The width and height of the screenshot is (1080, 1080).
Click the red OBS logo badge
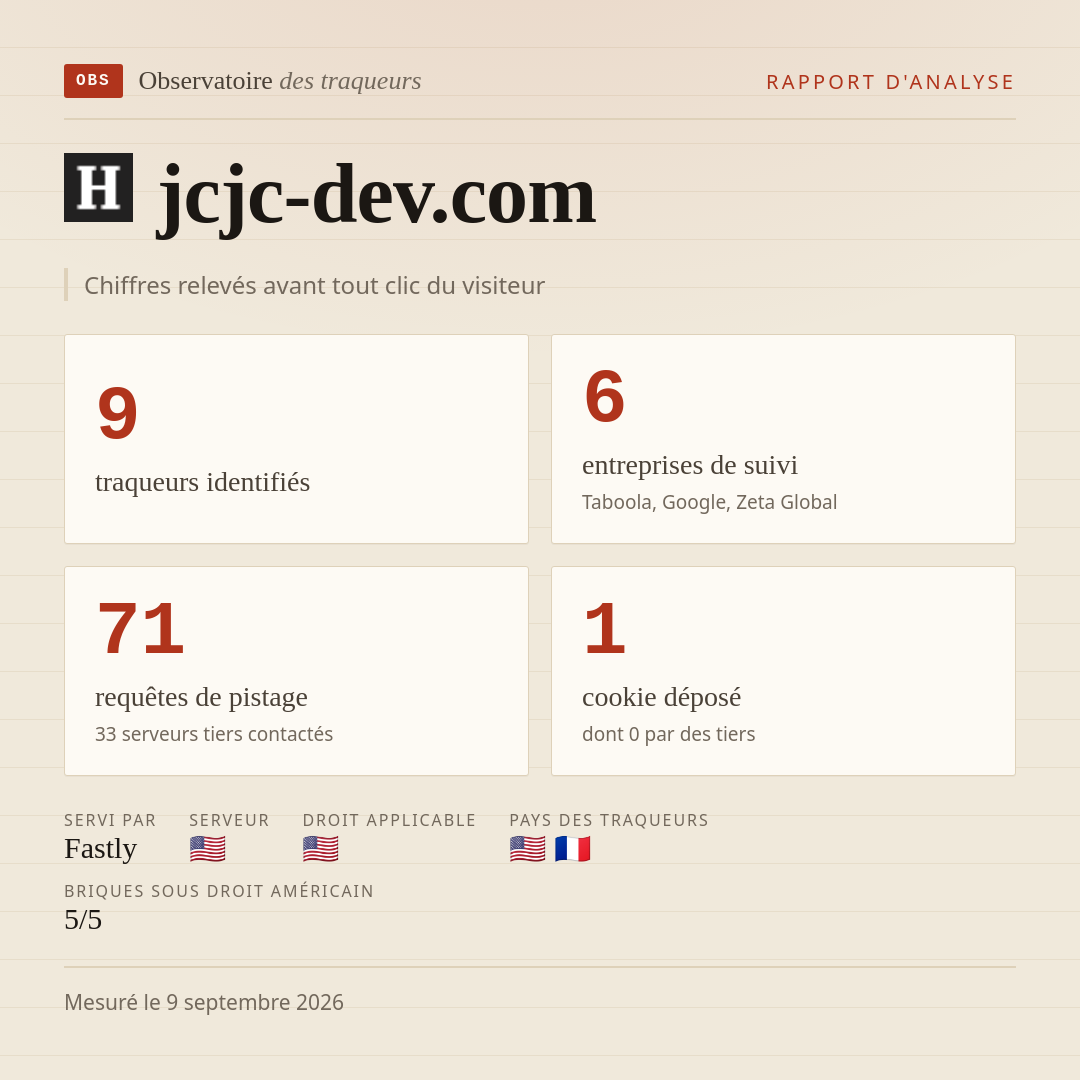[94, 81]
